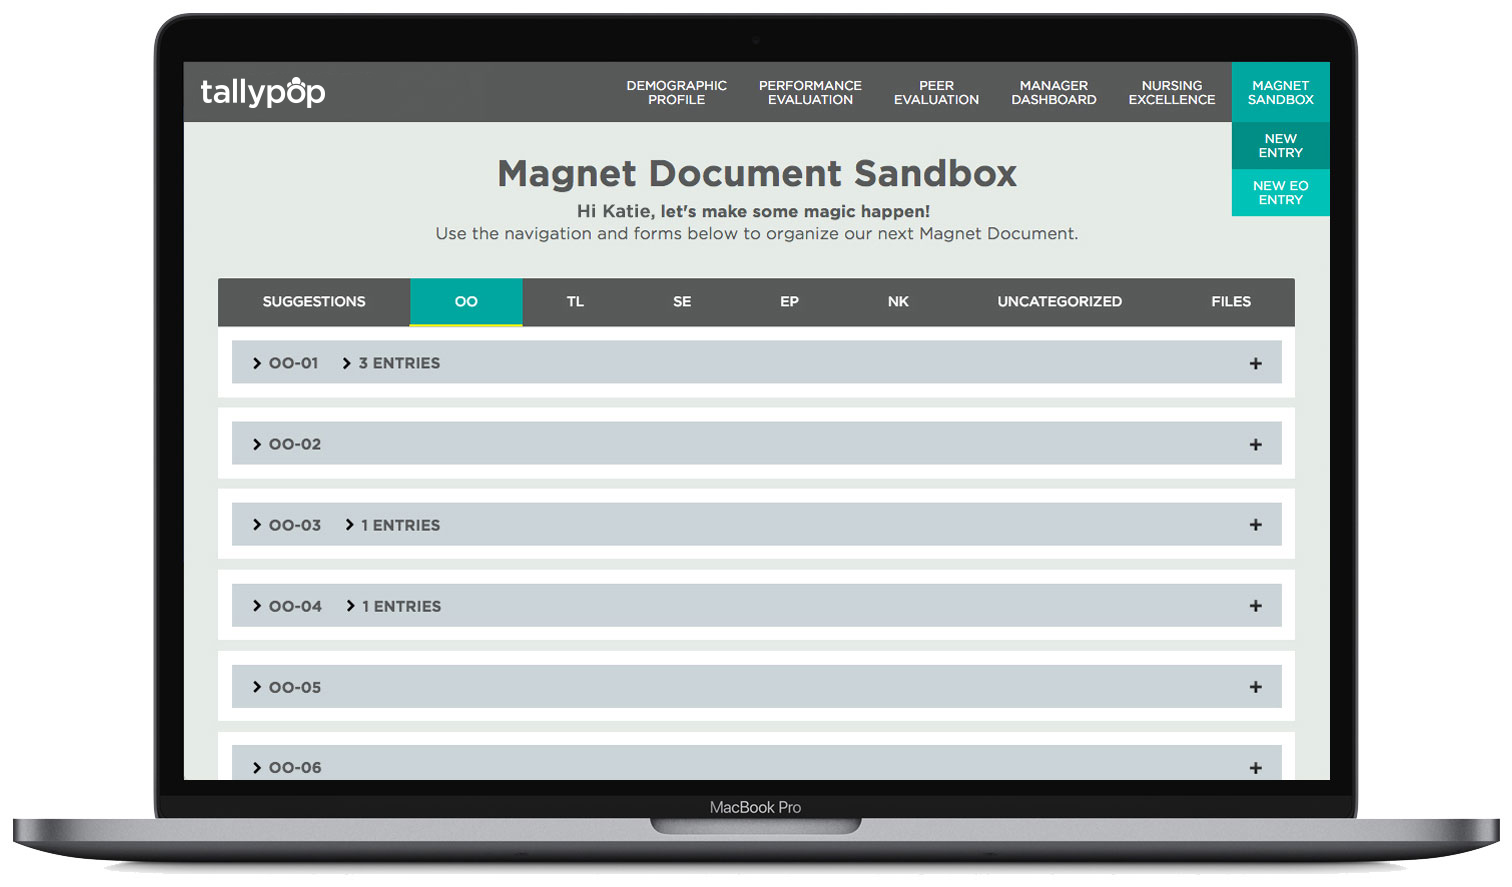Image resolution: width=1512 pixels, height=887 pixels.
Task: Expand the 1 Entries list in OO-03
Action: [x=350, y=525]
